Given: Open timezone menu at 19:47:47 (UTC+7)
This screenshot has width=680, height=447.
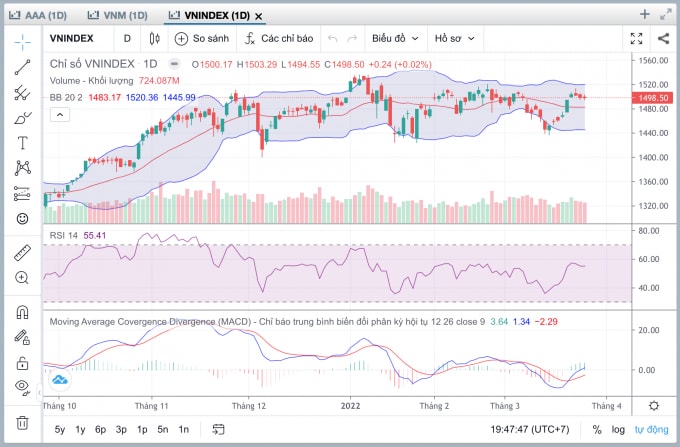Looking at the screenshot, I should (x=530, y=430).
